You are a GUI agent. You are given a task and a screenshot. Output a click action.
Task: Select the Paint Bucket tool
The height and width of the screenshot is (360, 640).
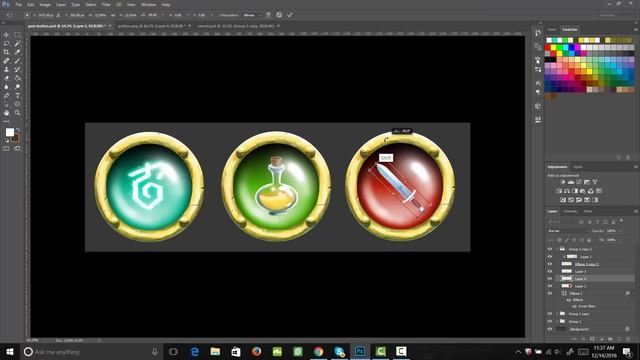18,78
